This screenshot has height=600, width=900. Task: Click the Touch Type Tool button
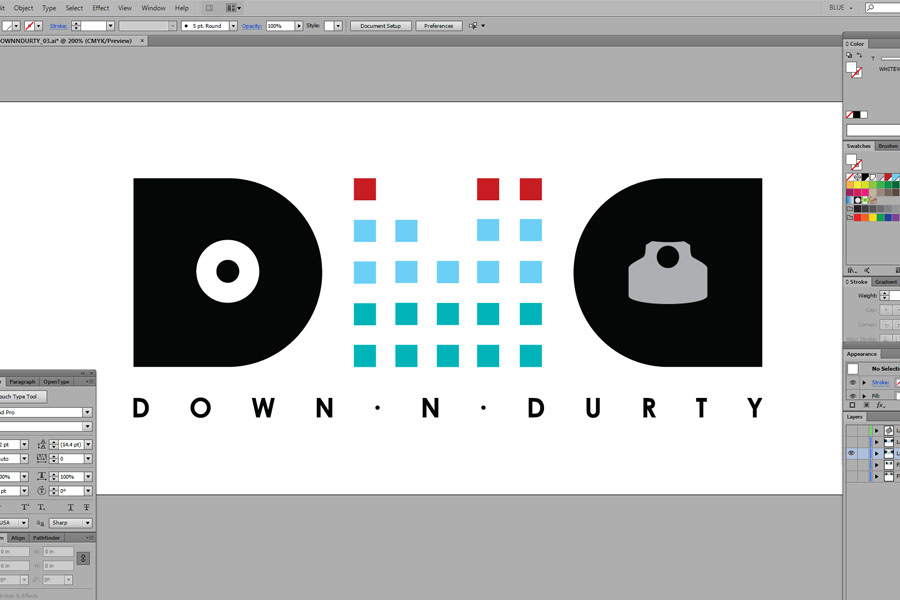(x=22, y=397)
